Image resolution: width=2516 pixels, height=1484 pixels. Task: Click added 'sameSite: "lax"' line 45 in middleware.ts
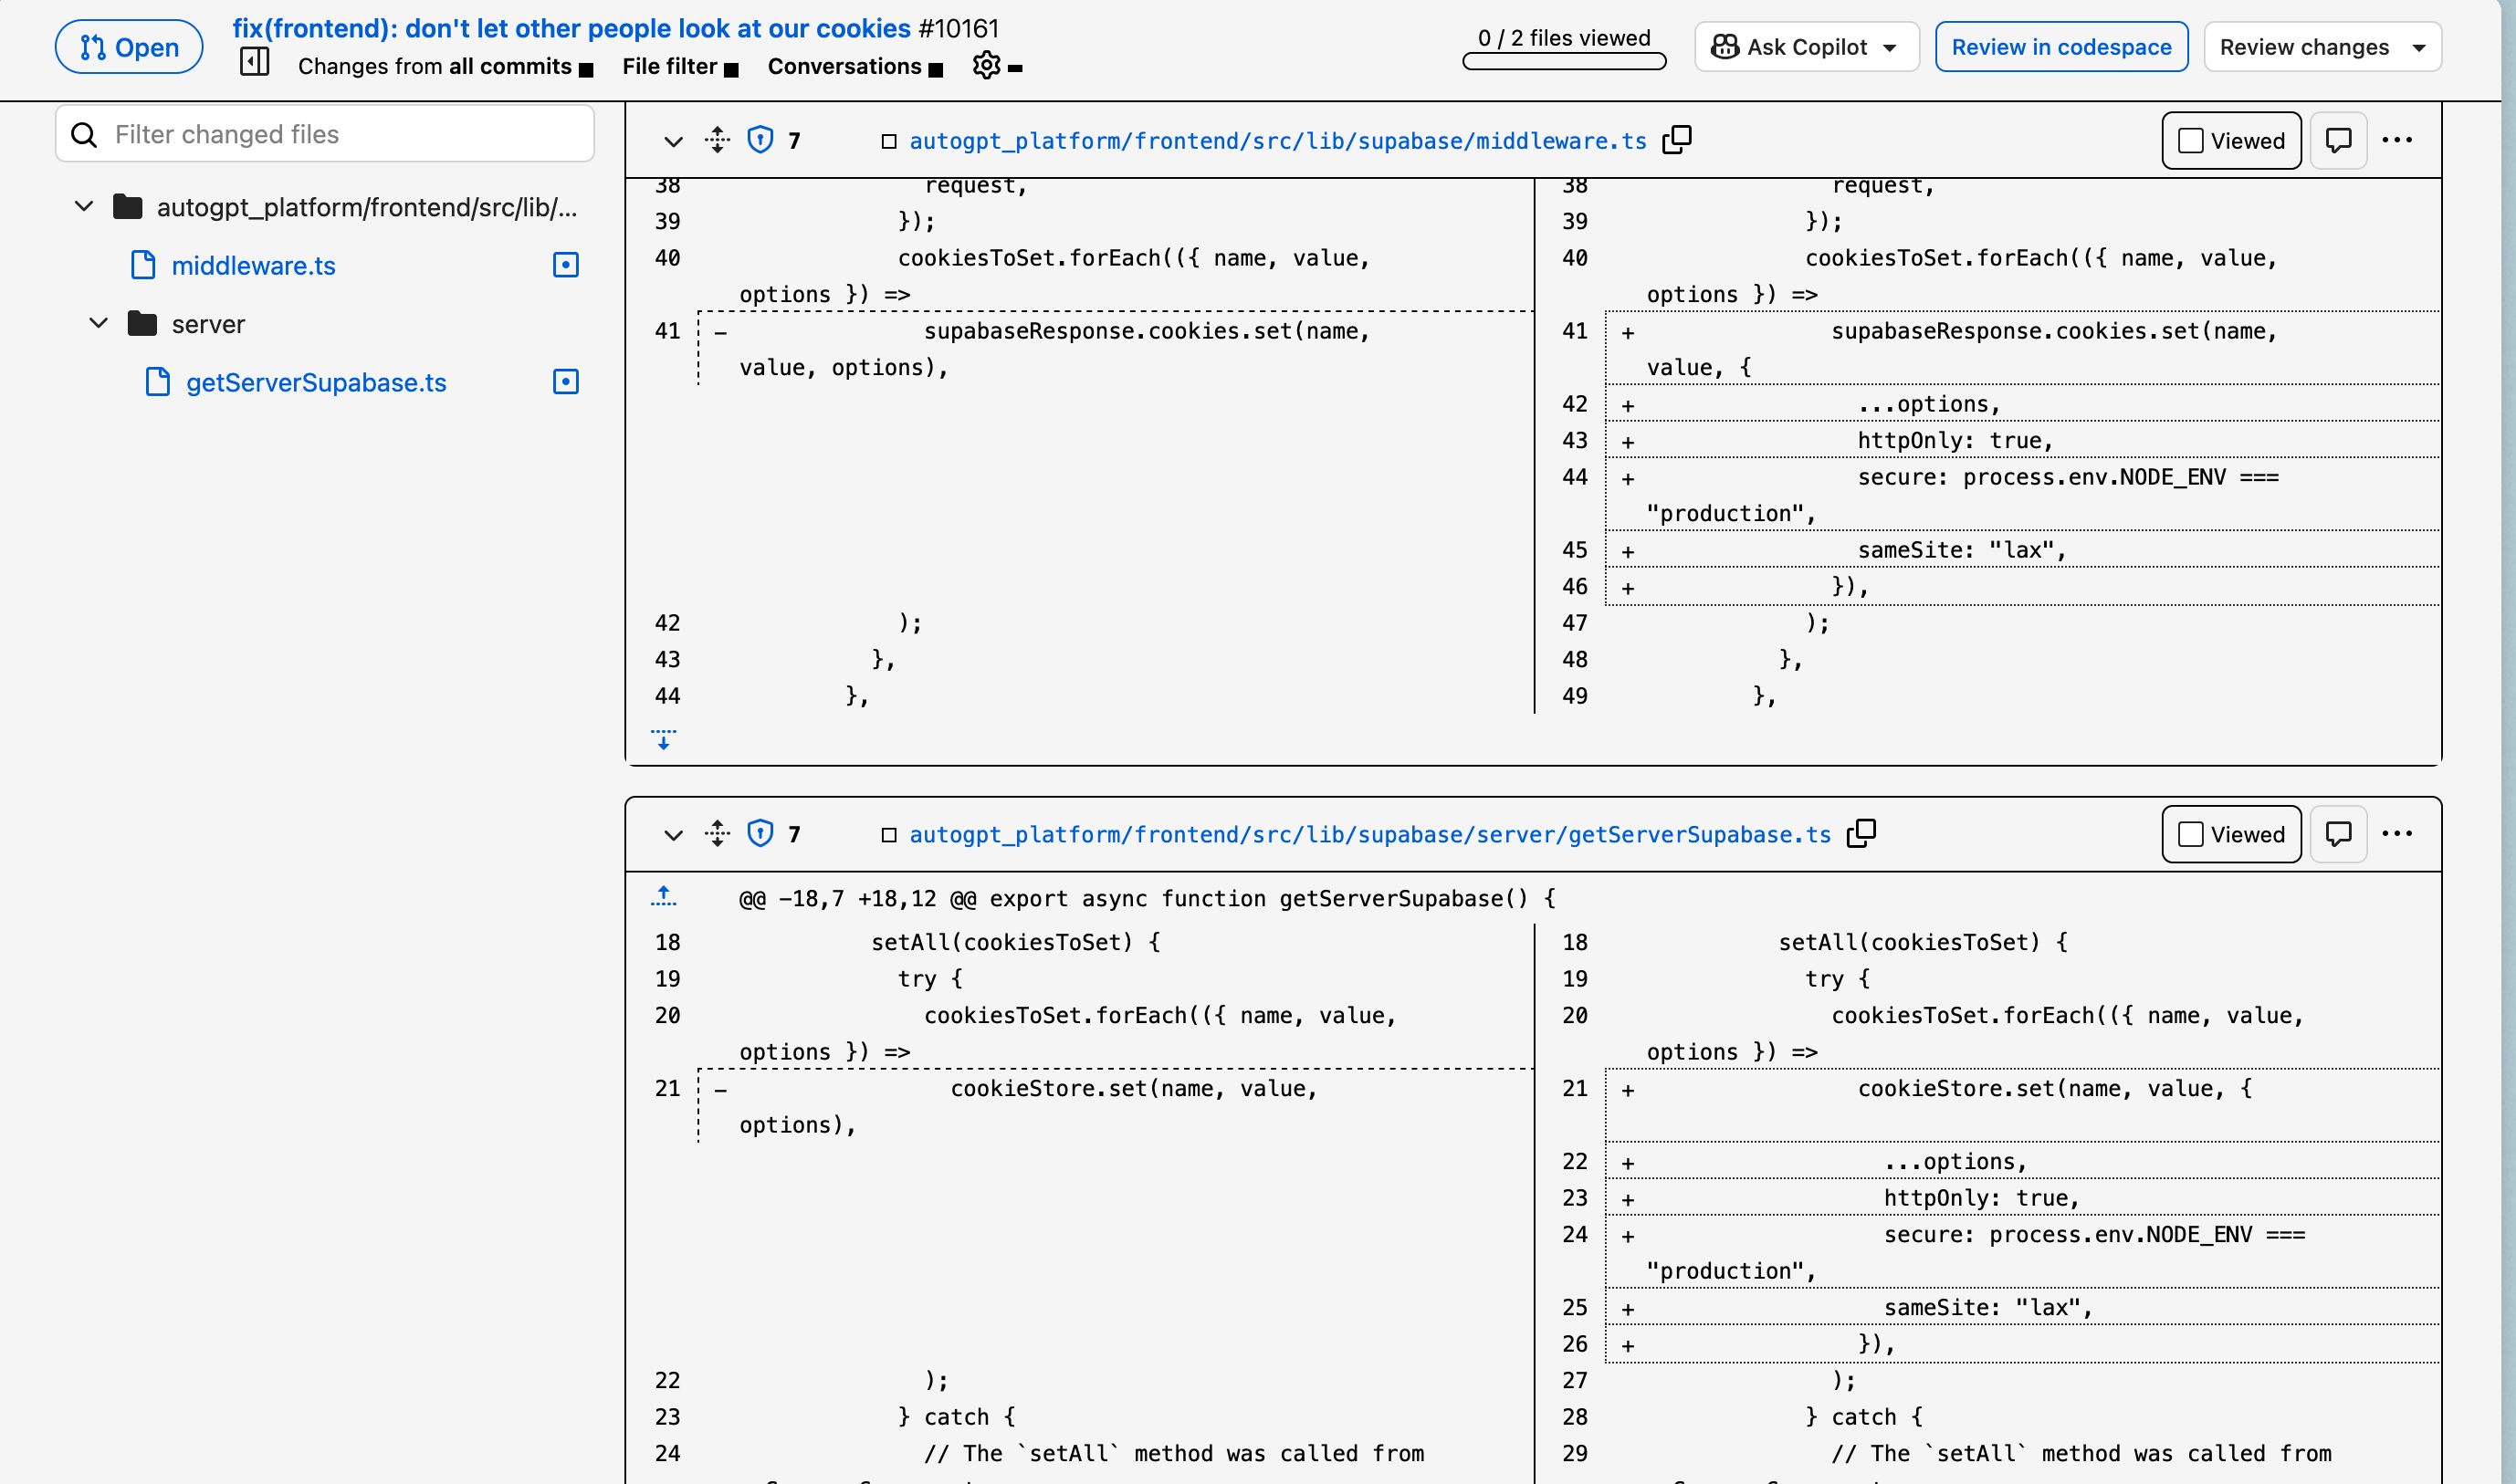(x=2022, y=550)
